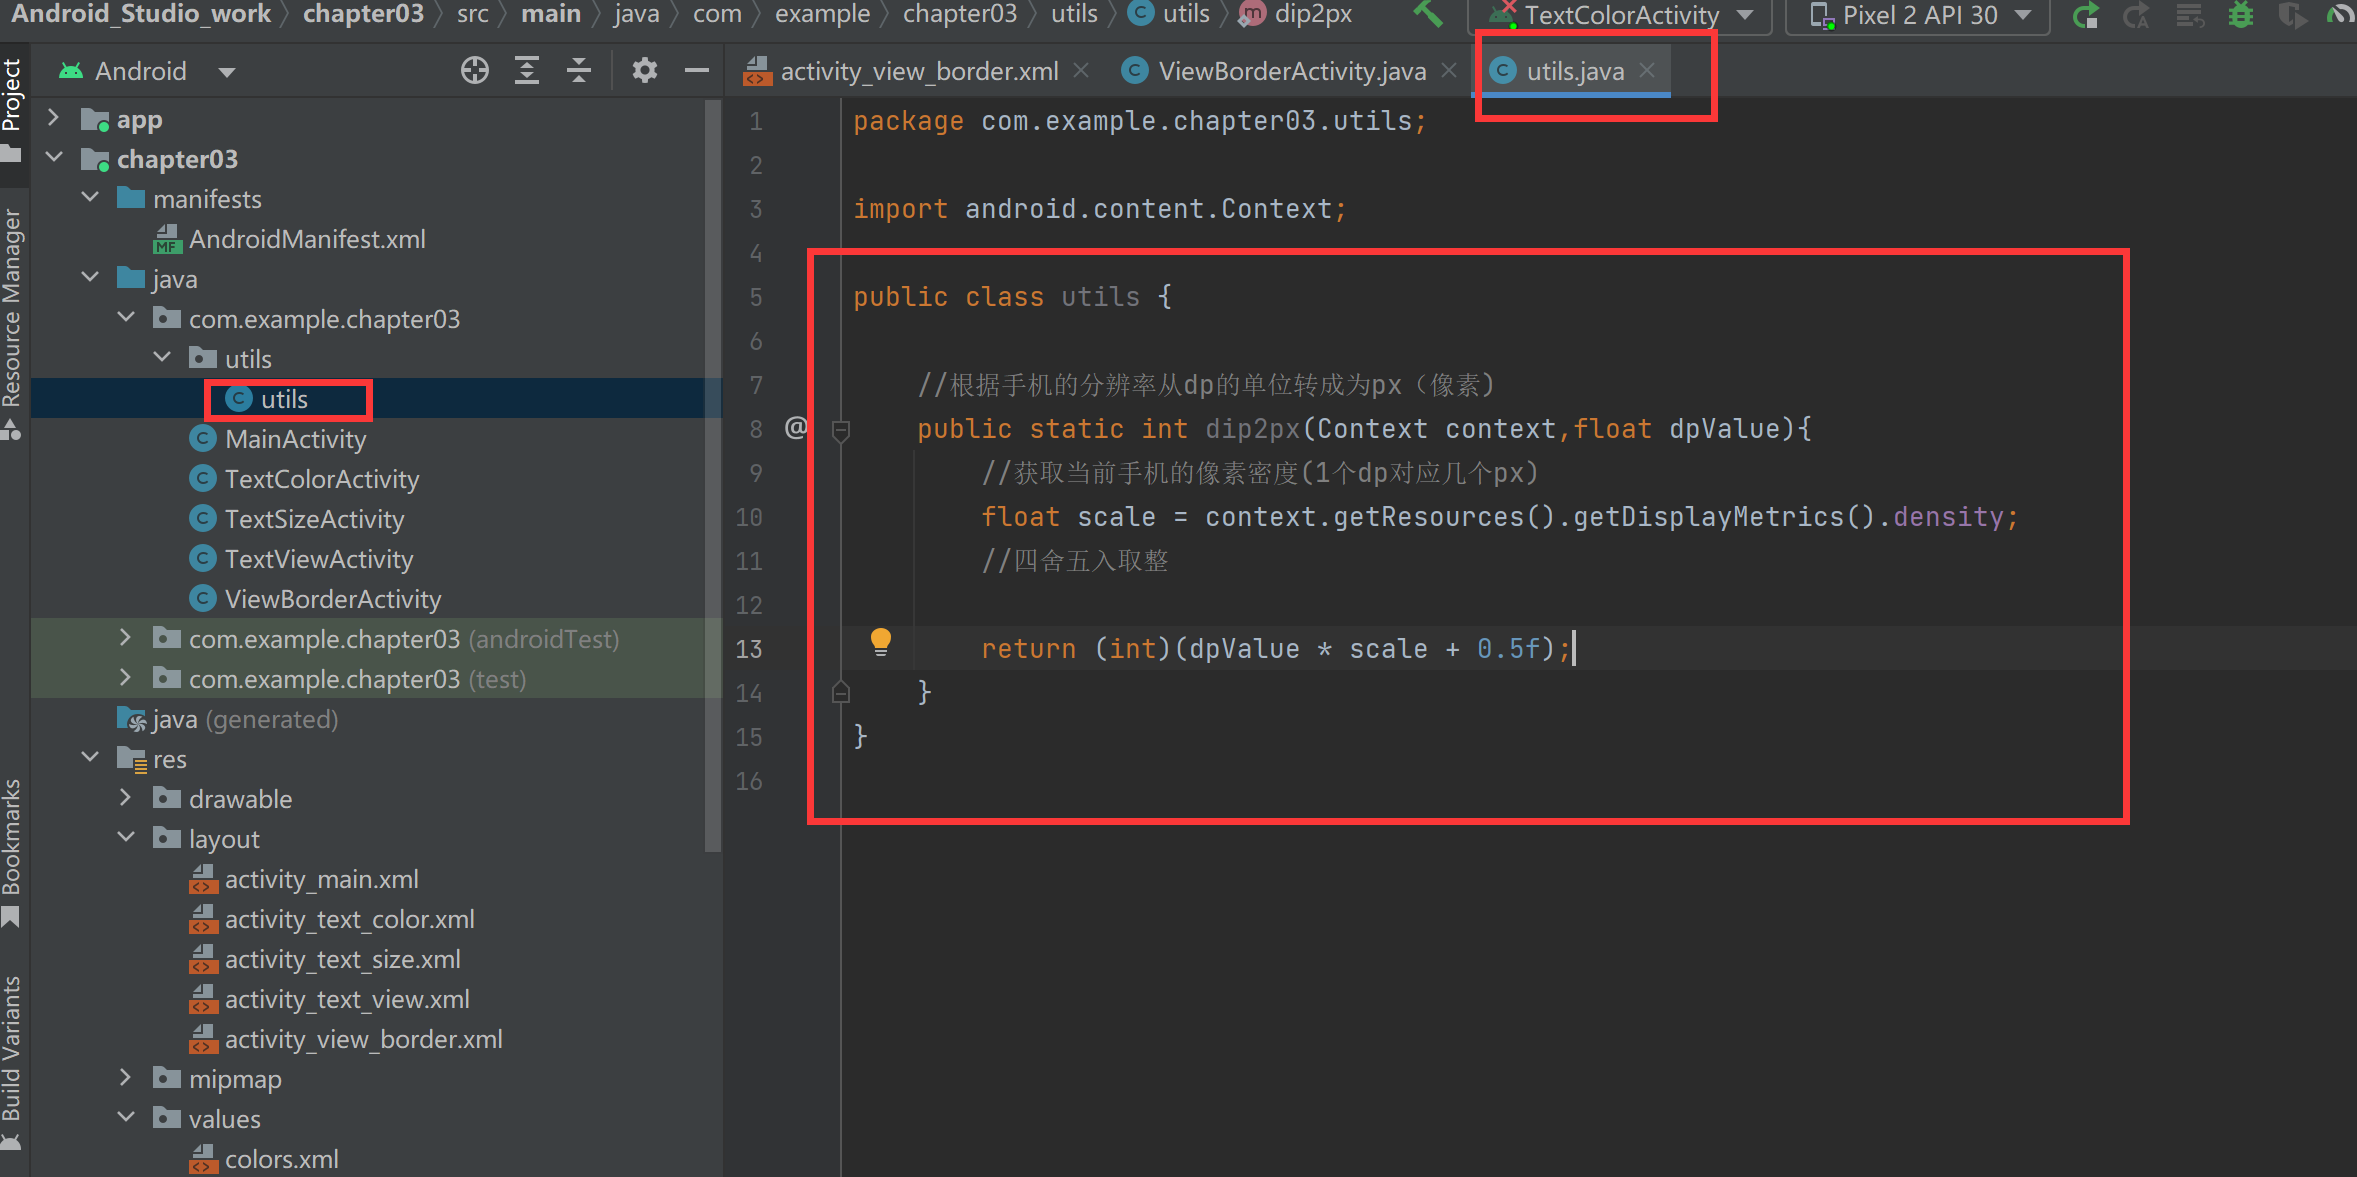
Task: Hide the Project panel with minus icon
Action: 697,70
